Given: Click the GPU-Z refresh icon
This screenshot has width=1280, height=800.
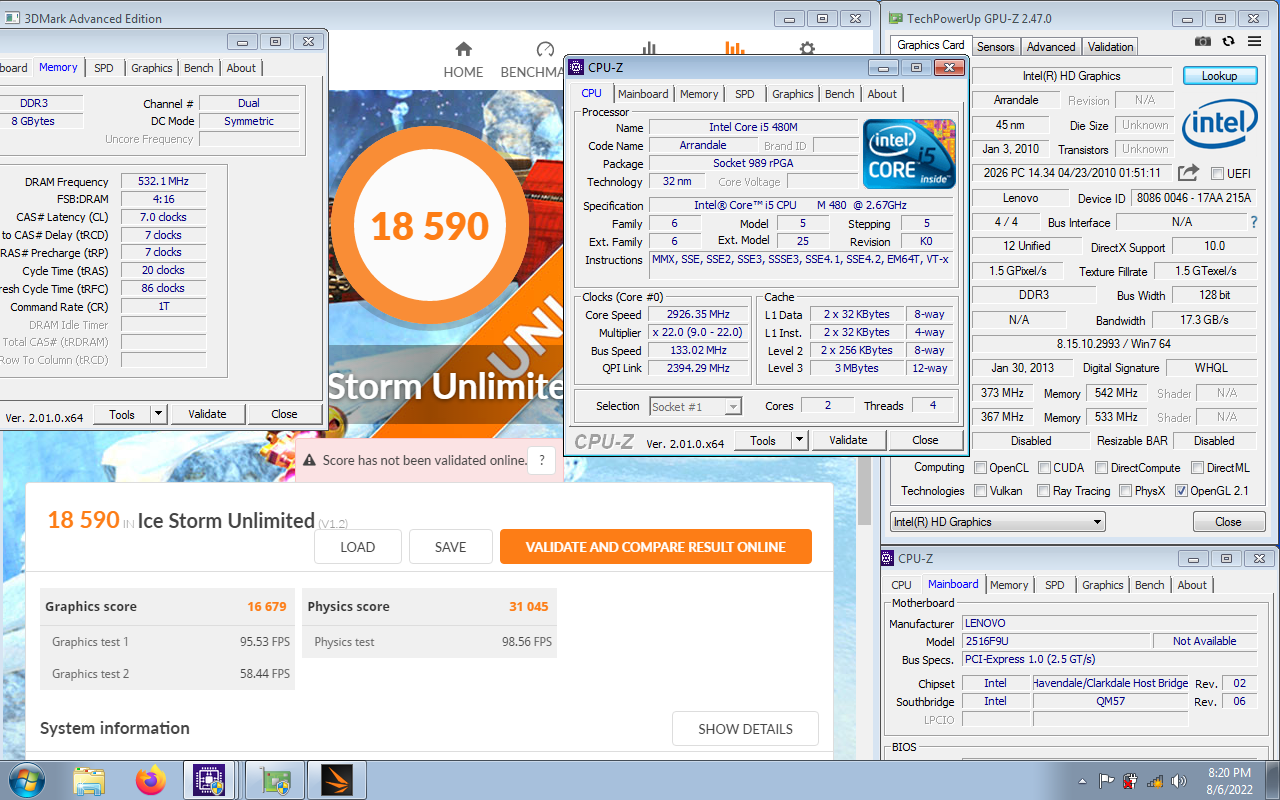Looking at the screenshot, I should point(1228,41).
